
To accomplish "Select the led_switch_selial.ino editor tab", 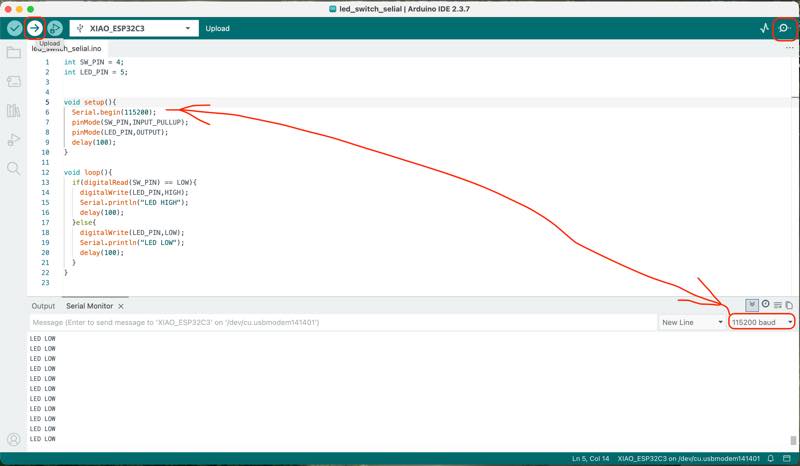I will point(66,48).
